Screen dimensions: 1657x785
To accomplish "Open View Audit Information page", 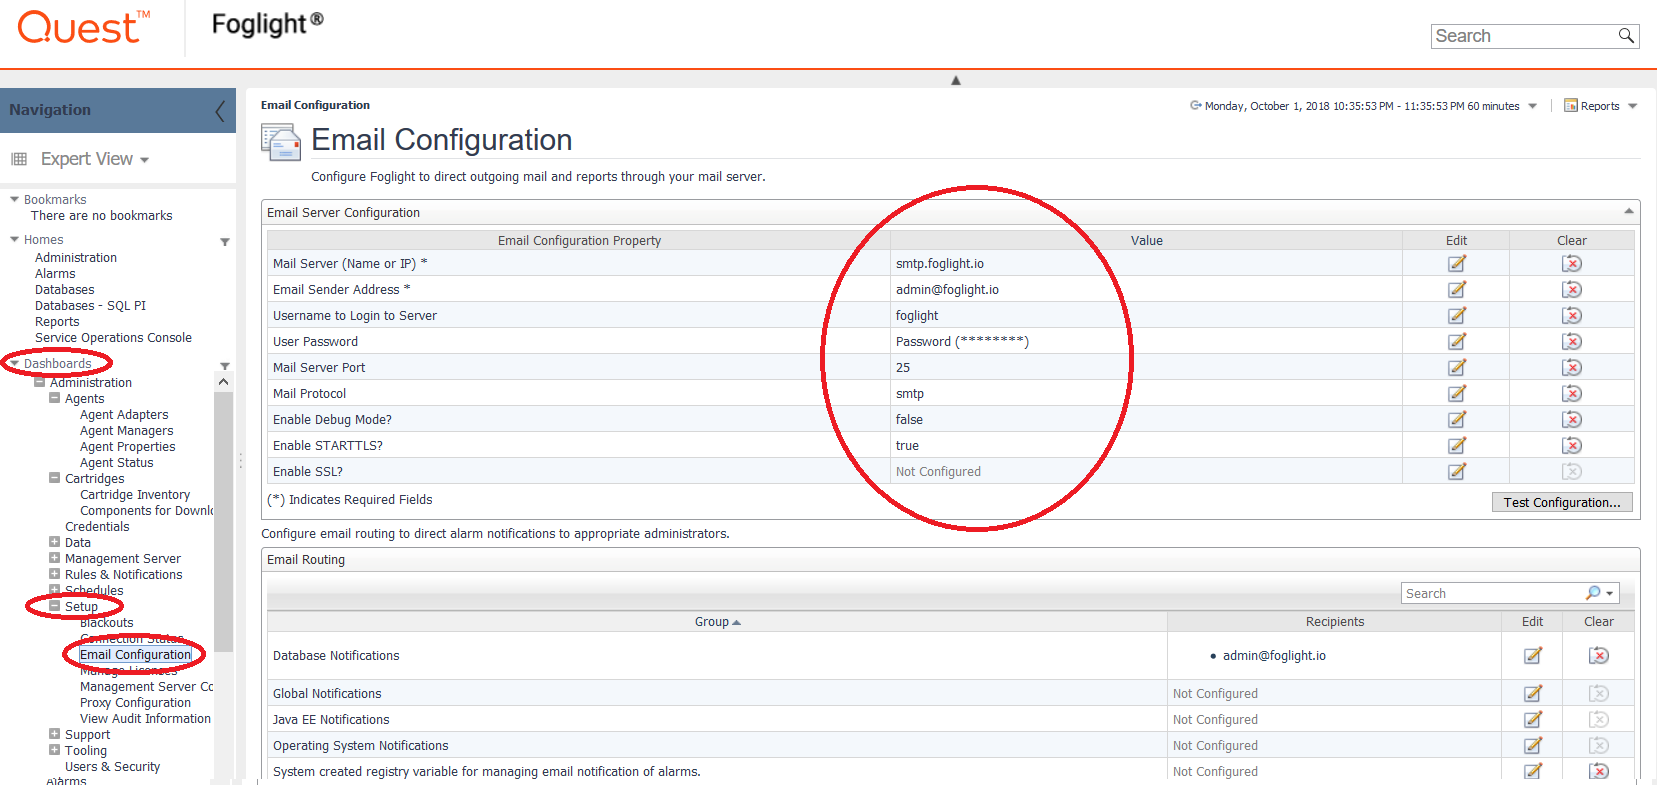I will [x=145, y=718].
